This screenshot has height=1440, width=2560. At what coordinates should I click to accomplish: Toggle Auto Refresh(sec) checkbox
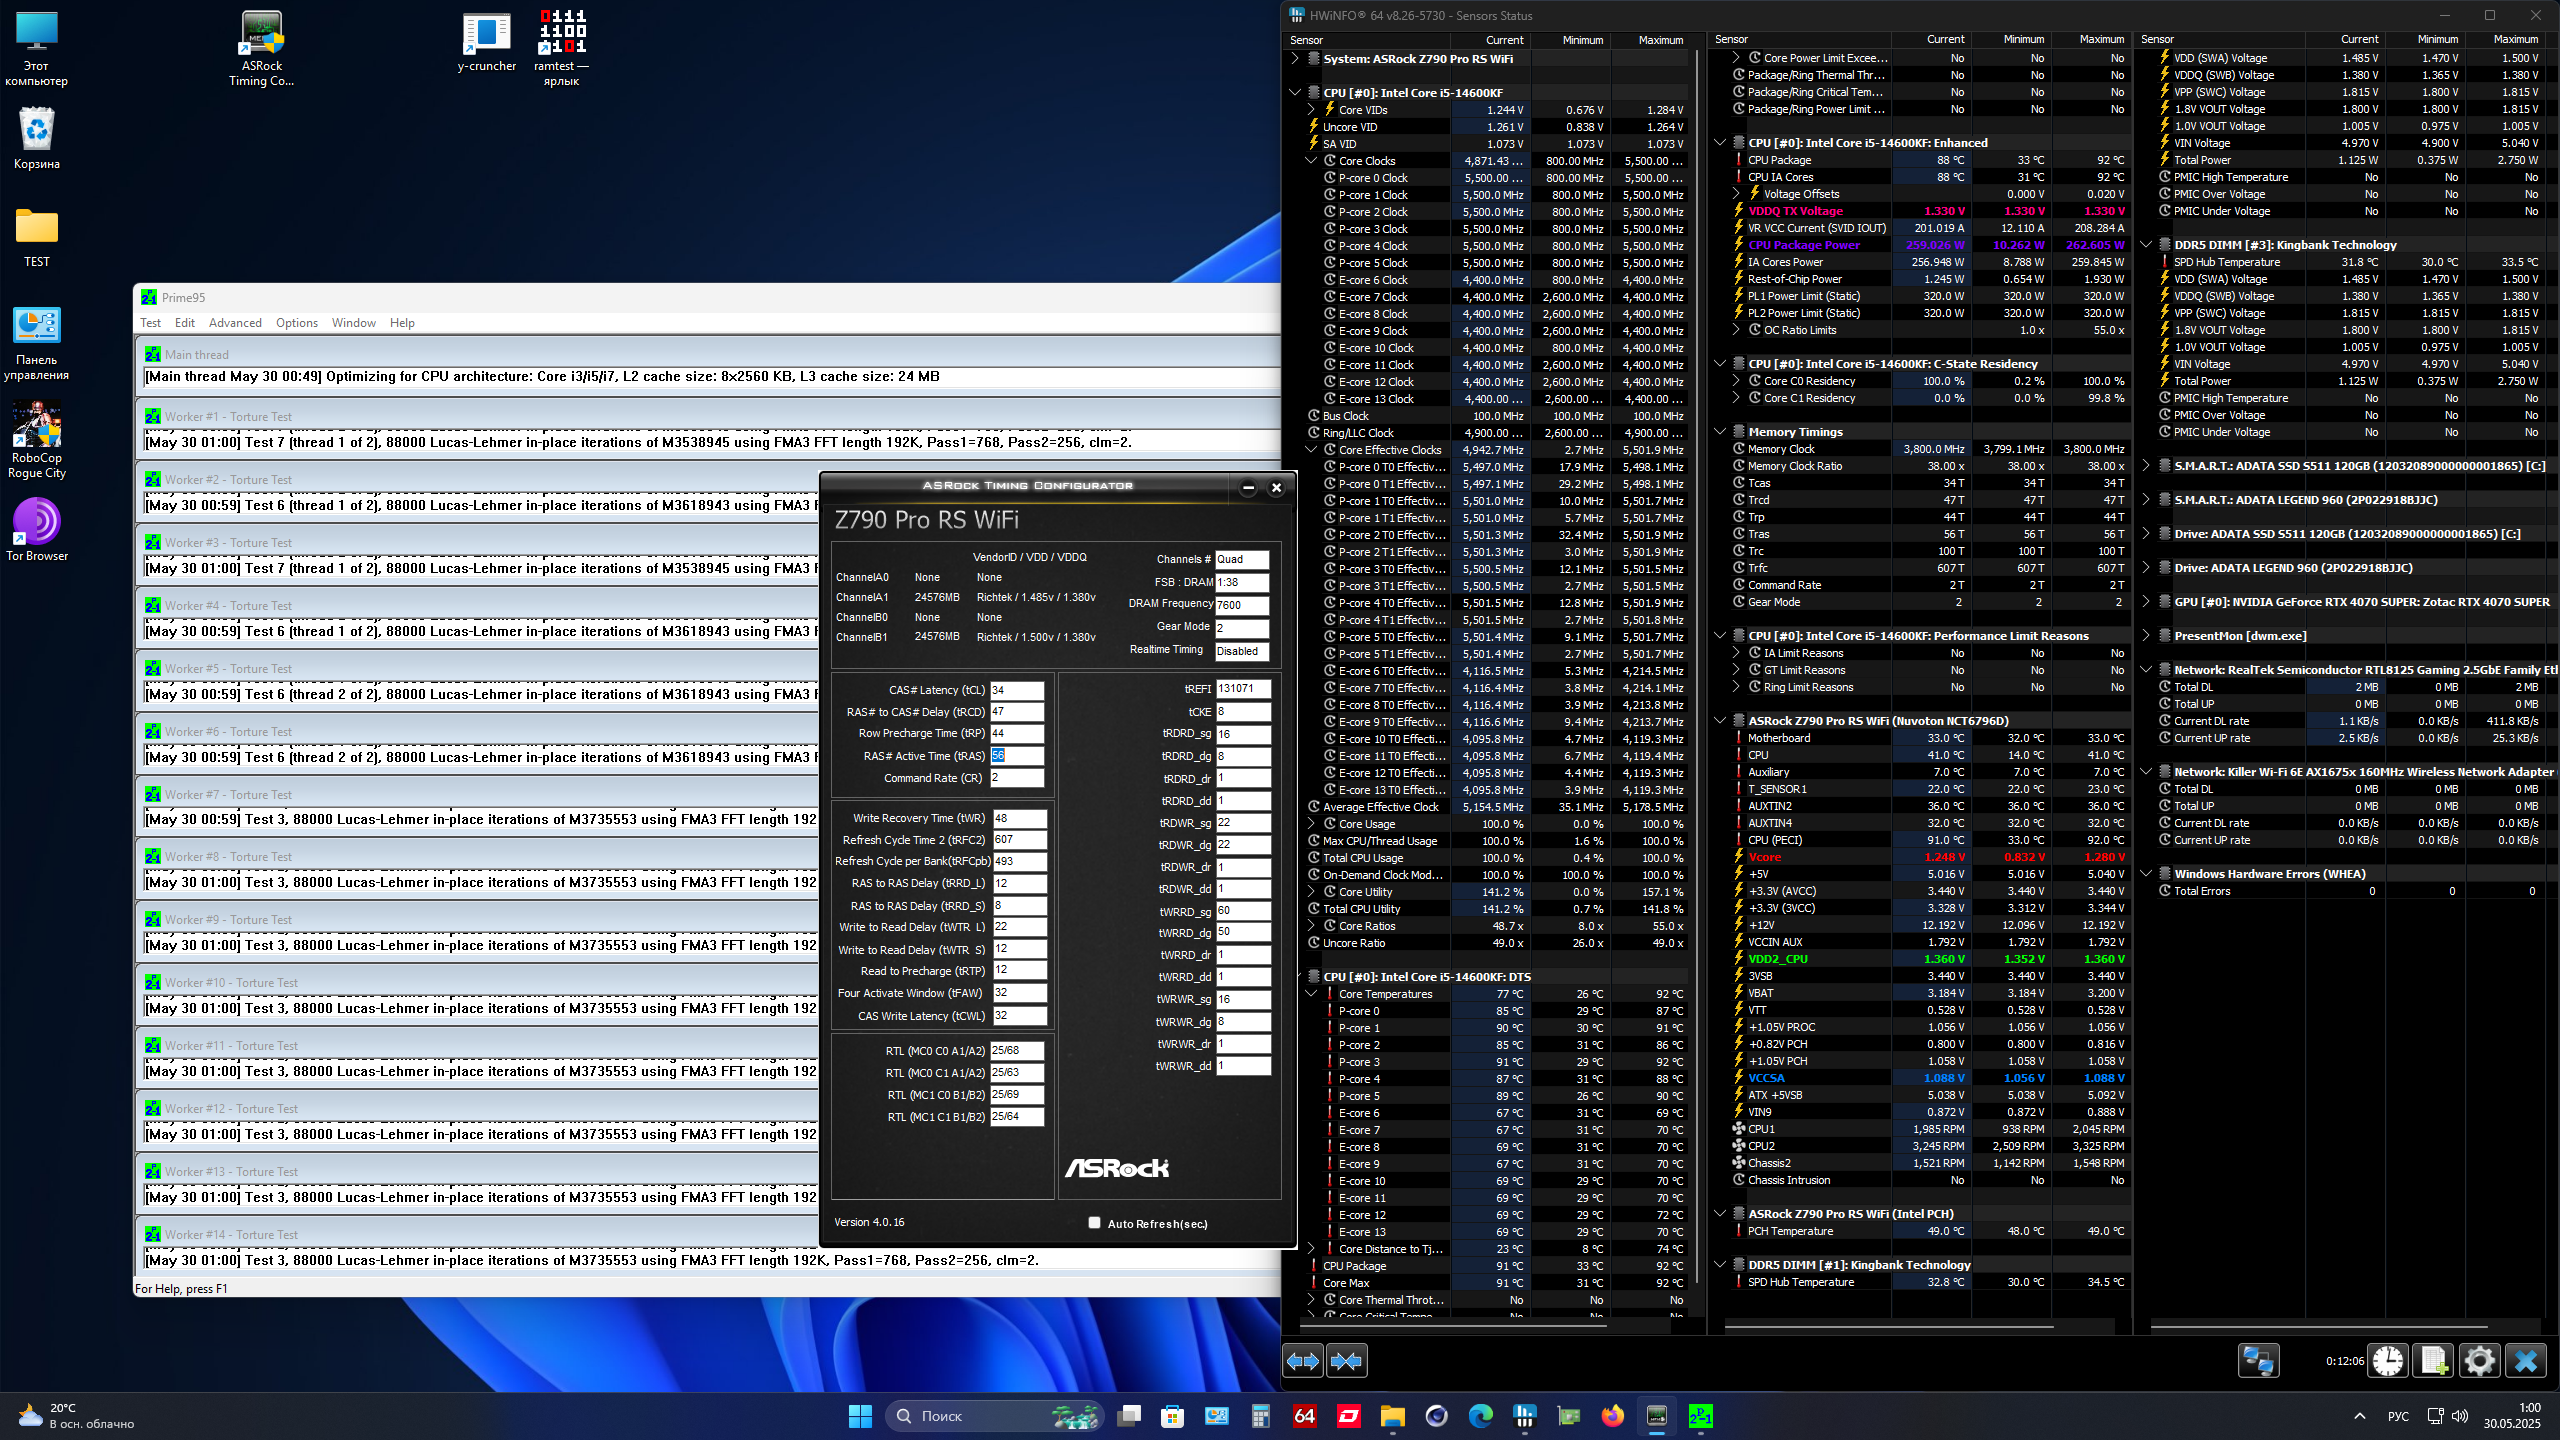[1094, 1223]
